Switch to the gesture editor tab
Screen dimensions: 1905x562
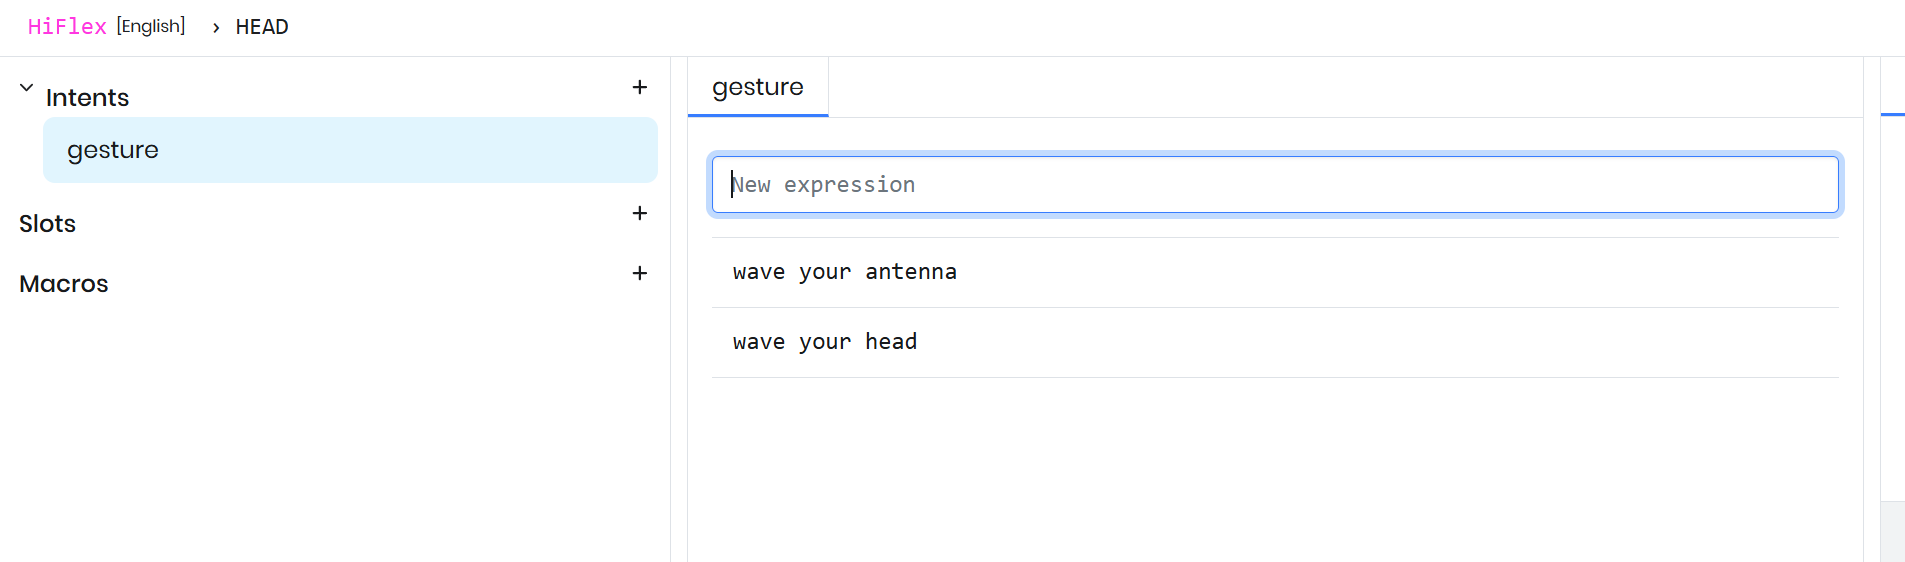coord(758,87)
